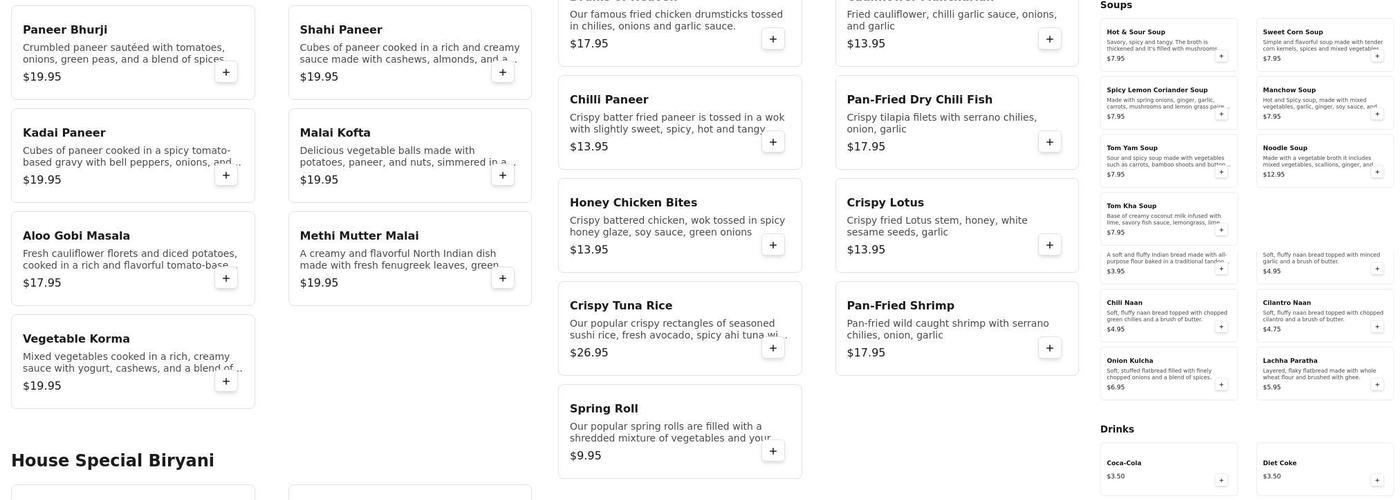Add Coca-Cola from the Drinks section
Viewport: 1400px width, 500px height.
[x=1221, y=480]
